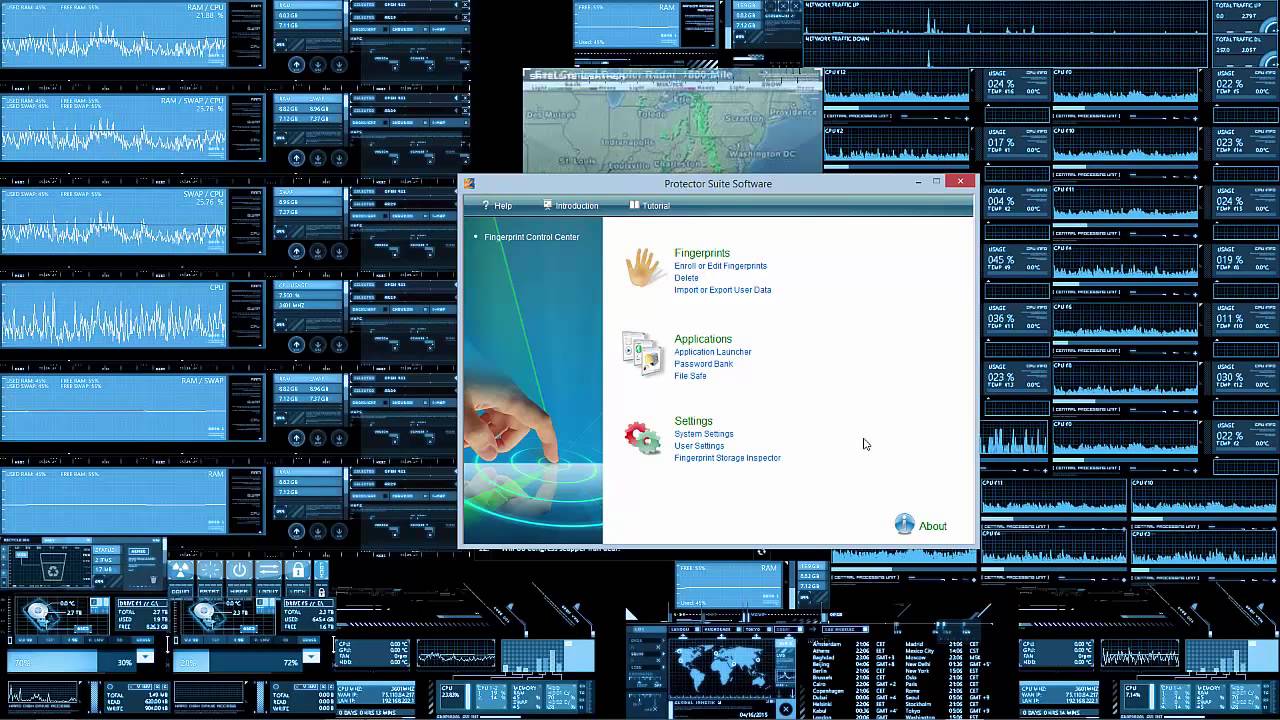Open Password Bank

click(x=703, y=364)
